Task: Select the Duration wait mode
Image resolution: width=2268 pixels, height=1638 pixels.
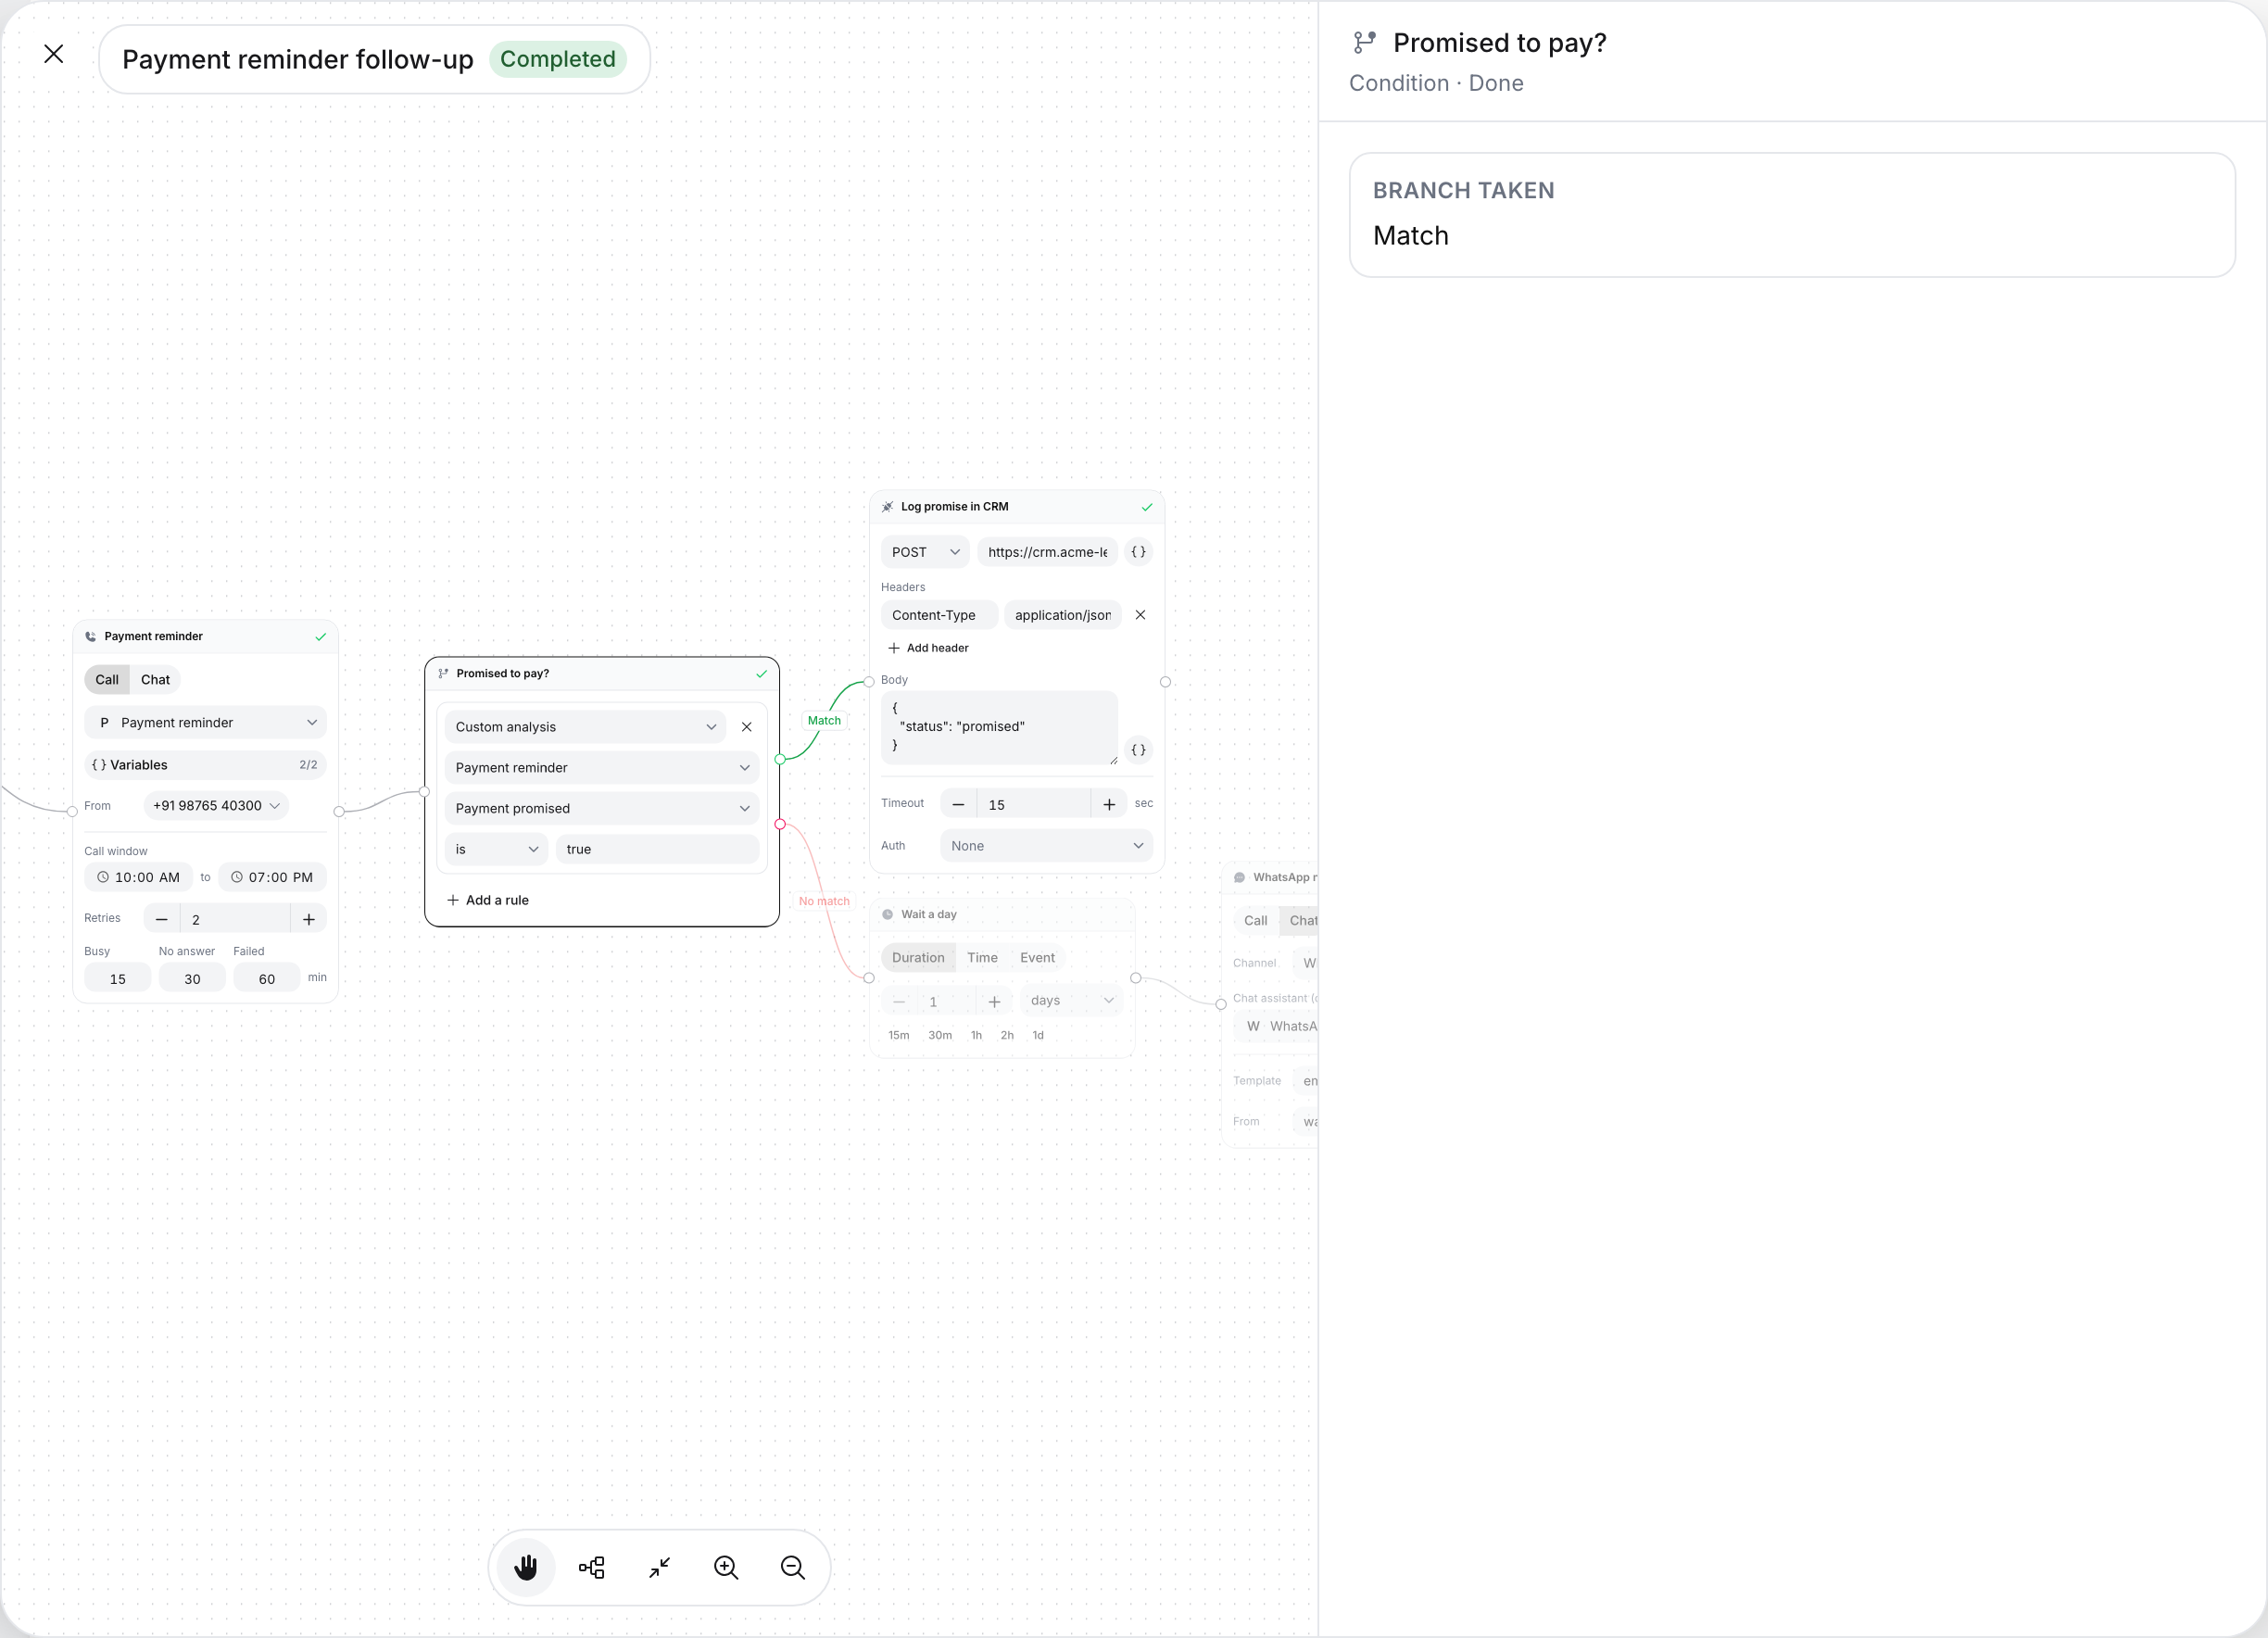Action: [x=918, y=958]
